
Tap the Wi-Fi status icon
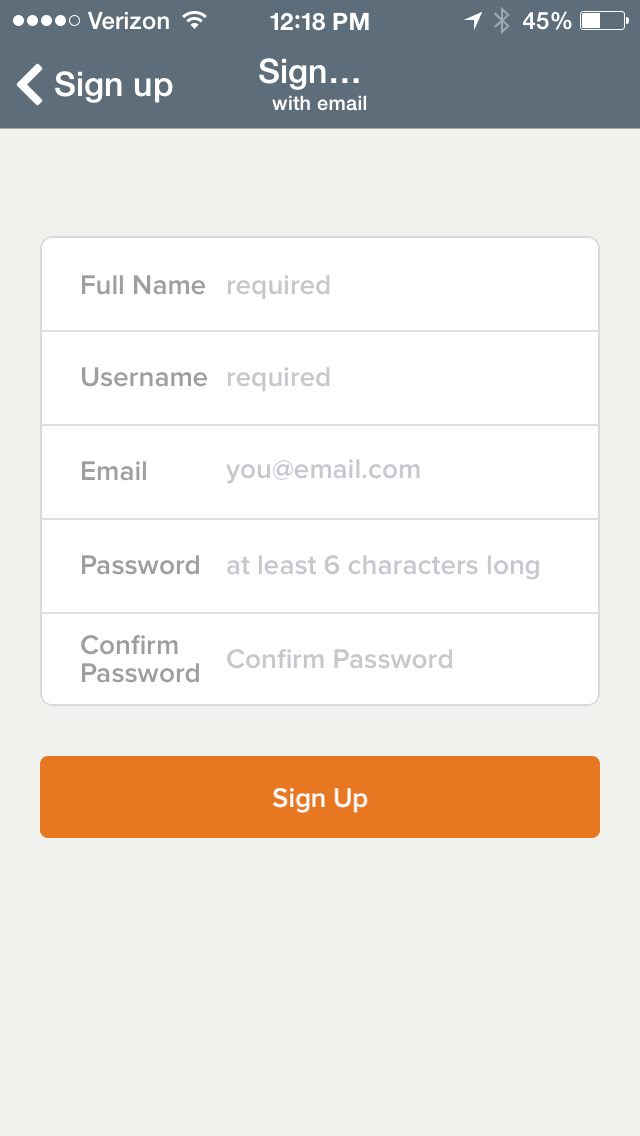coord(195,20)
